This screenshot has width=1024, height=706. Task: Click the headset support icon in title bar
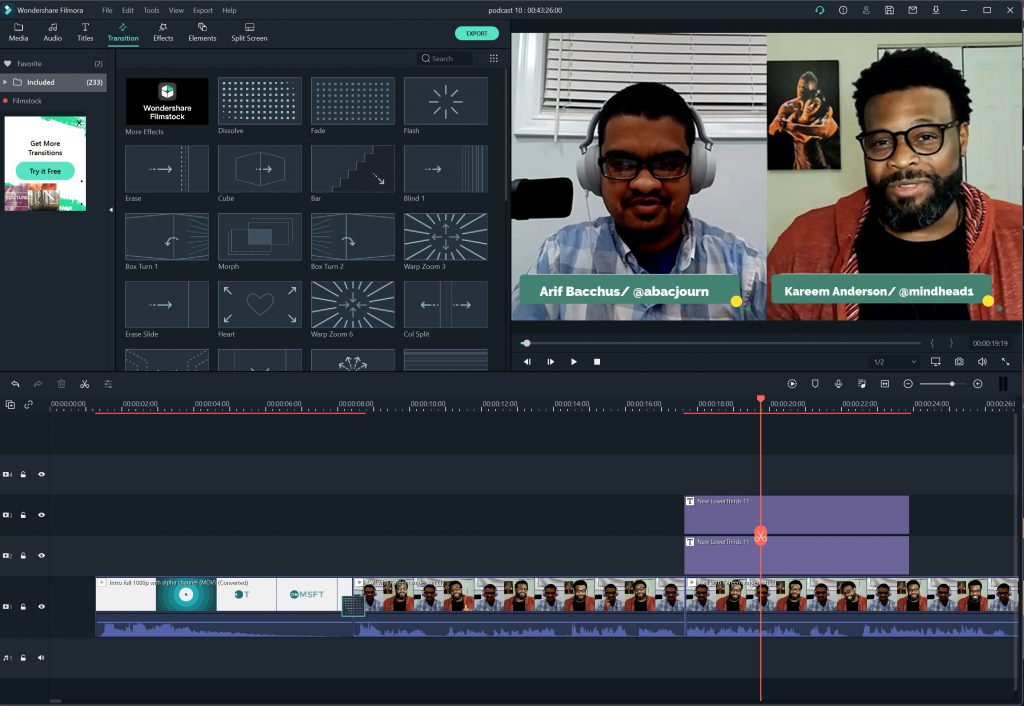(x=820, y=10)
